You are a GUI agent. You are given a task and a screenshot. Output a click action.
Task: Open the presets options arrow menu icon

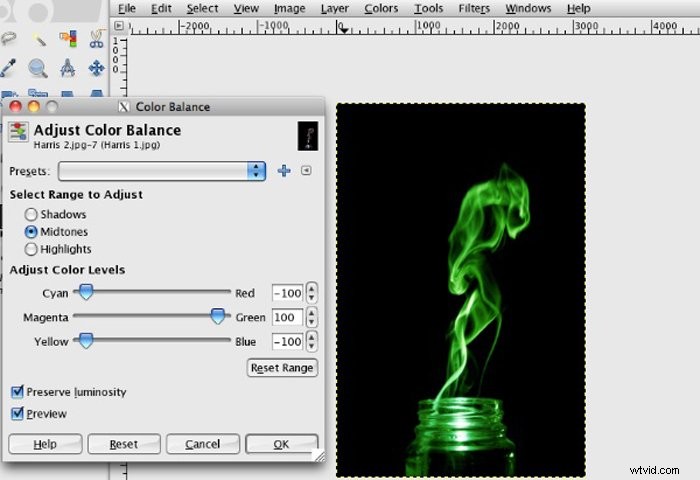306,170
